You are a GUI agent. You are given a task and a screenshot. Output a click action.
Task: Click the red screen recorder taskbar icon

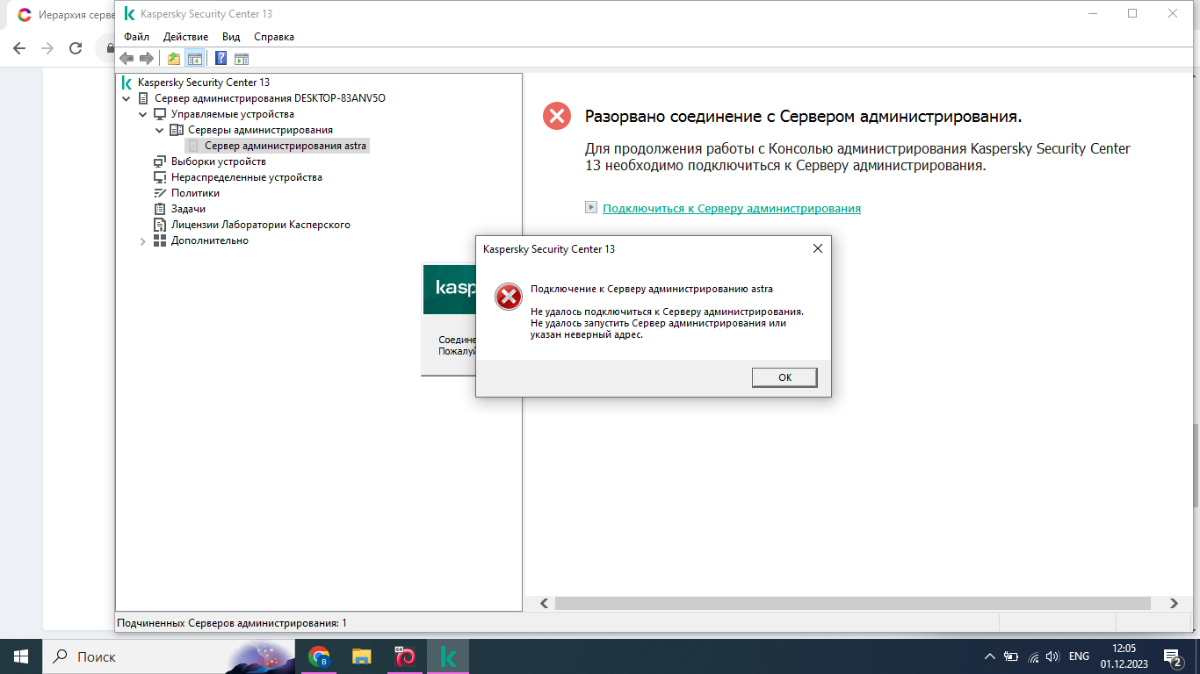[x=405, y=657]
